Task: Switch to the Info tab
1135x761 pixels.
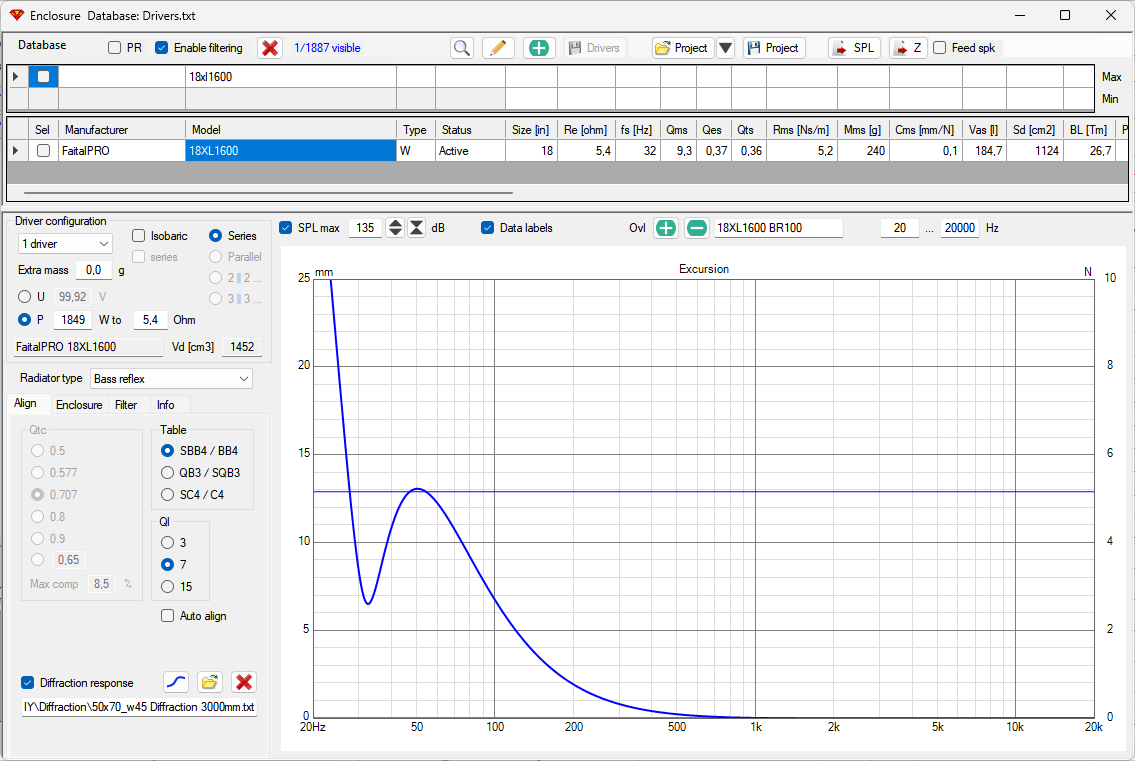Action: coord(166,405)
